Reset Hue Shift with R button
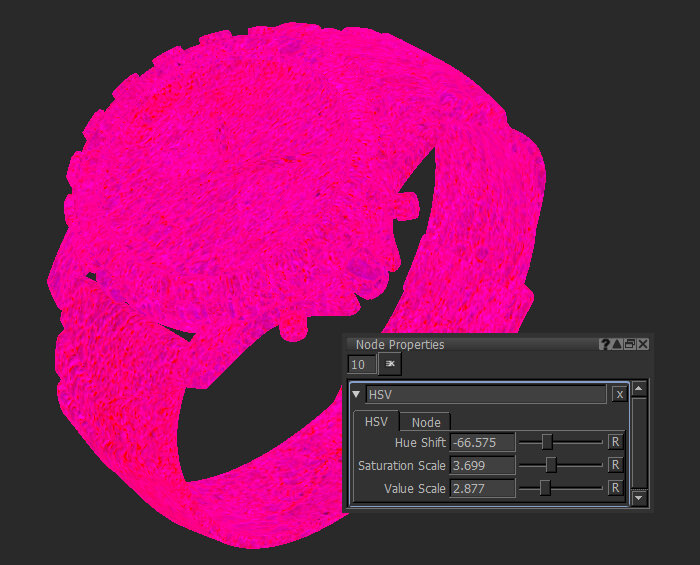The height and width of the screenshot is (565, 700). 615,441
